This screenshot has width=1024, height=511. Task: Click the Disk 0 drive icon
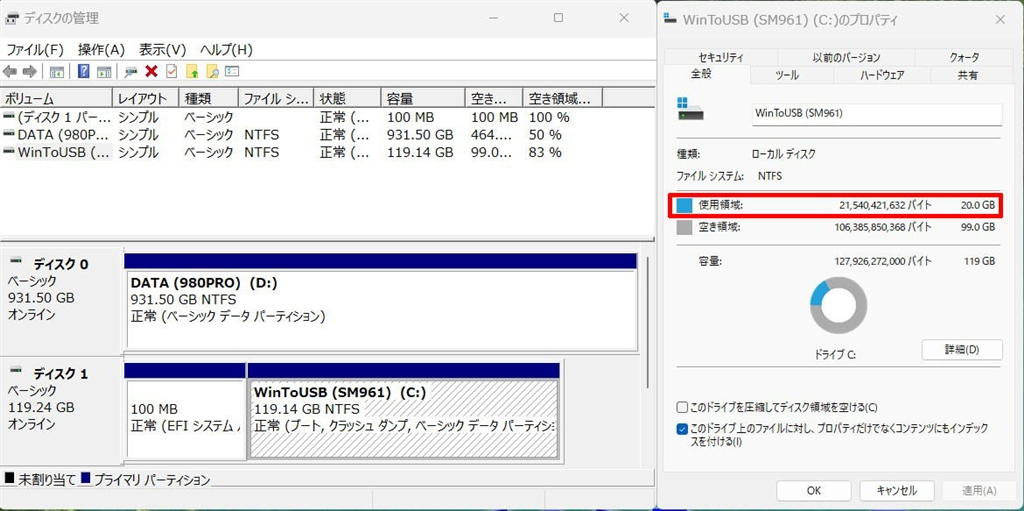16,262
